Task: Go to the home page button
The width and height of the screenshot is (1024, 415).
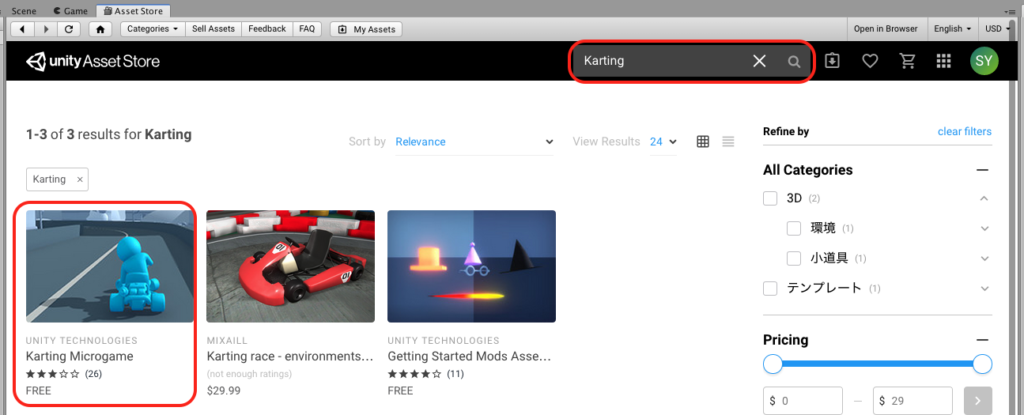Action: [99, 29]
